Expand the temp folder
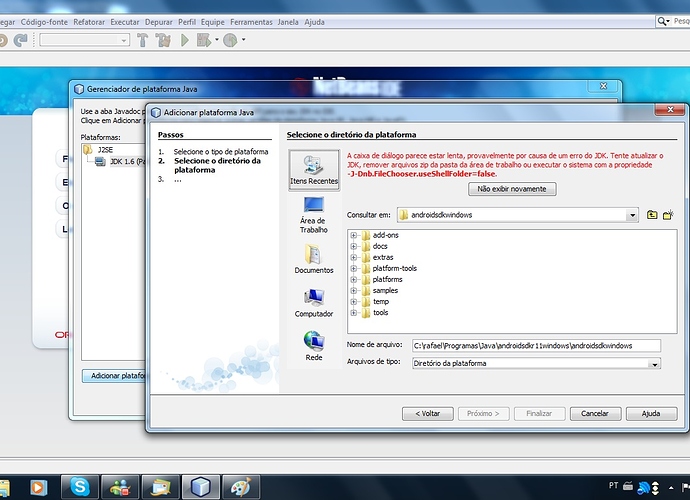Viewport: 690px width, 500px height. 353,301
